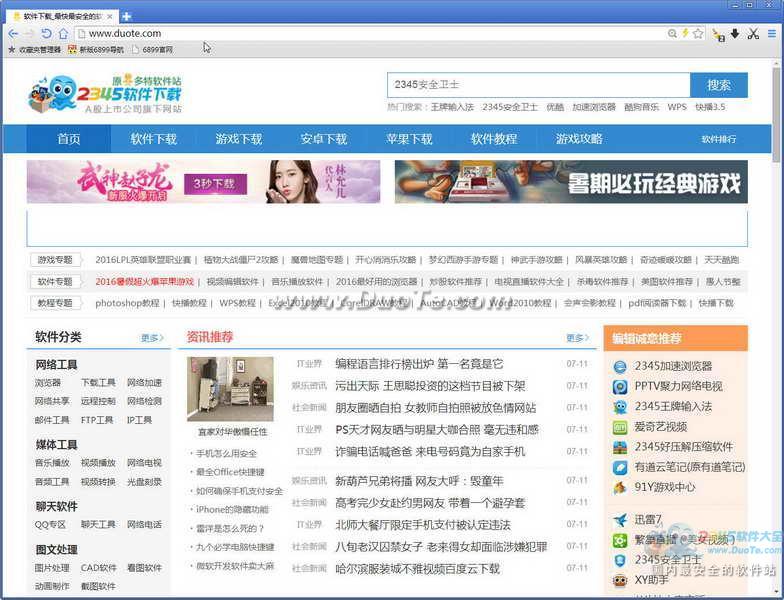Viewport: 784px width, 600px height.
Task: Click the PPTV聚力网络电视 icon
Action: (620, 387)
